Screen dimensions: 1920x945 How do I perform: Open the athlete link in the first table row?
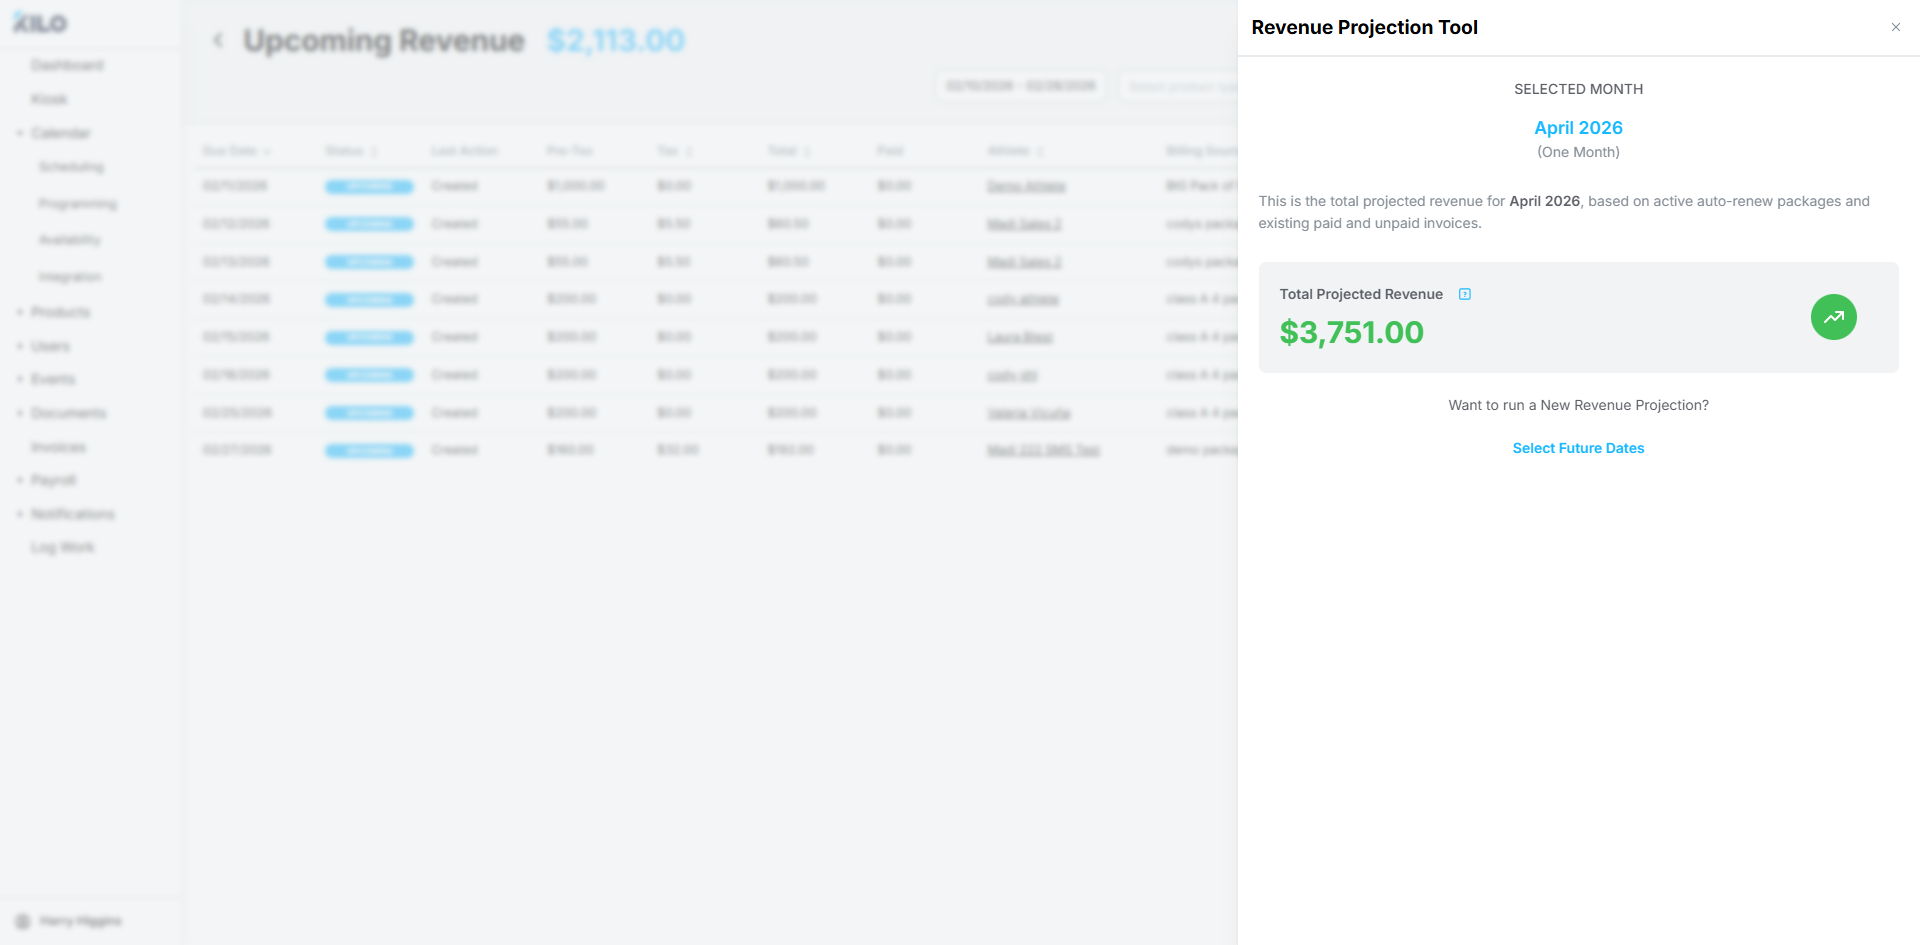point(1026,186)
